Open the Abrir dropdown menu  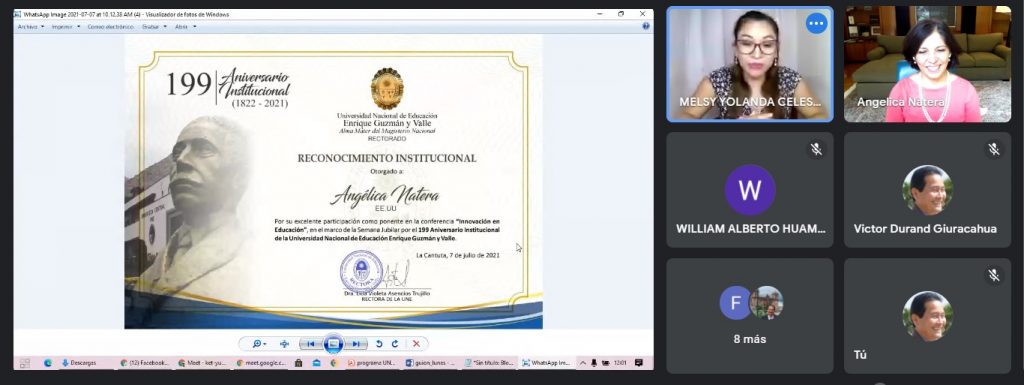[x=185, y=27]
